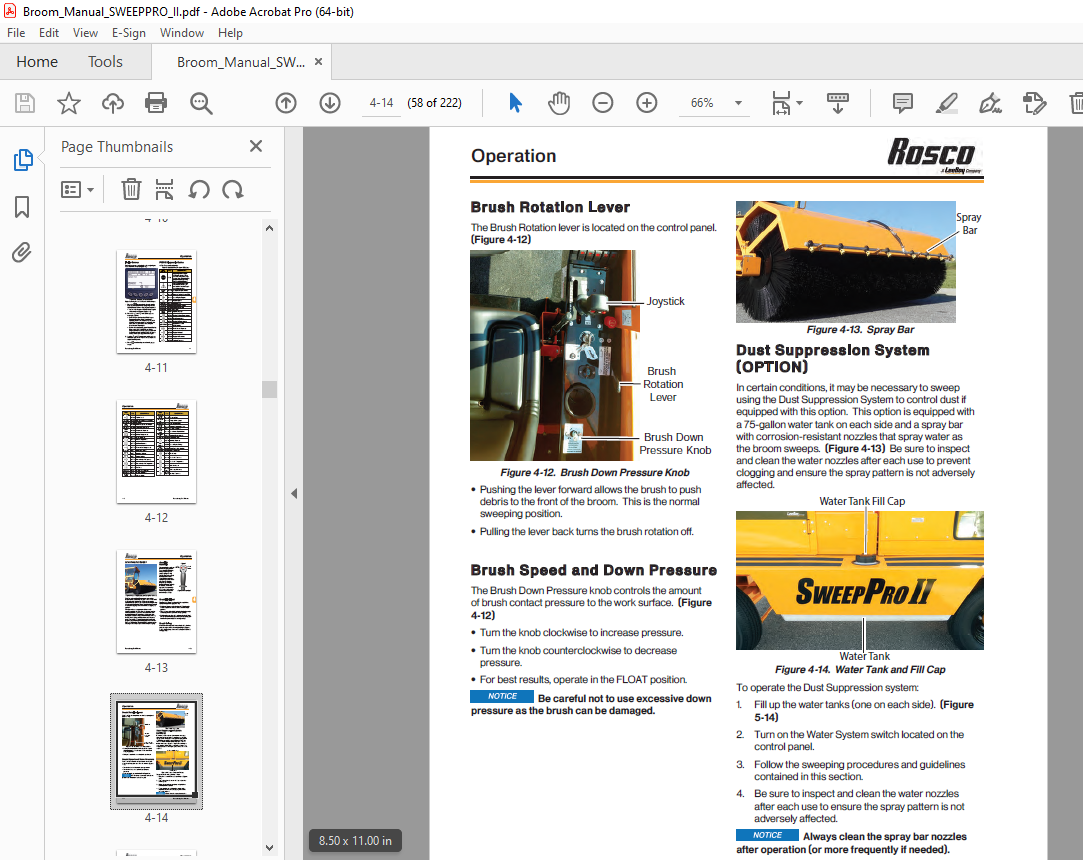Add file to starred favorites
The height and width of the screenshot is (860, 1083).
pos(68,103)
